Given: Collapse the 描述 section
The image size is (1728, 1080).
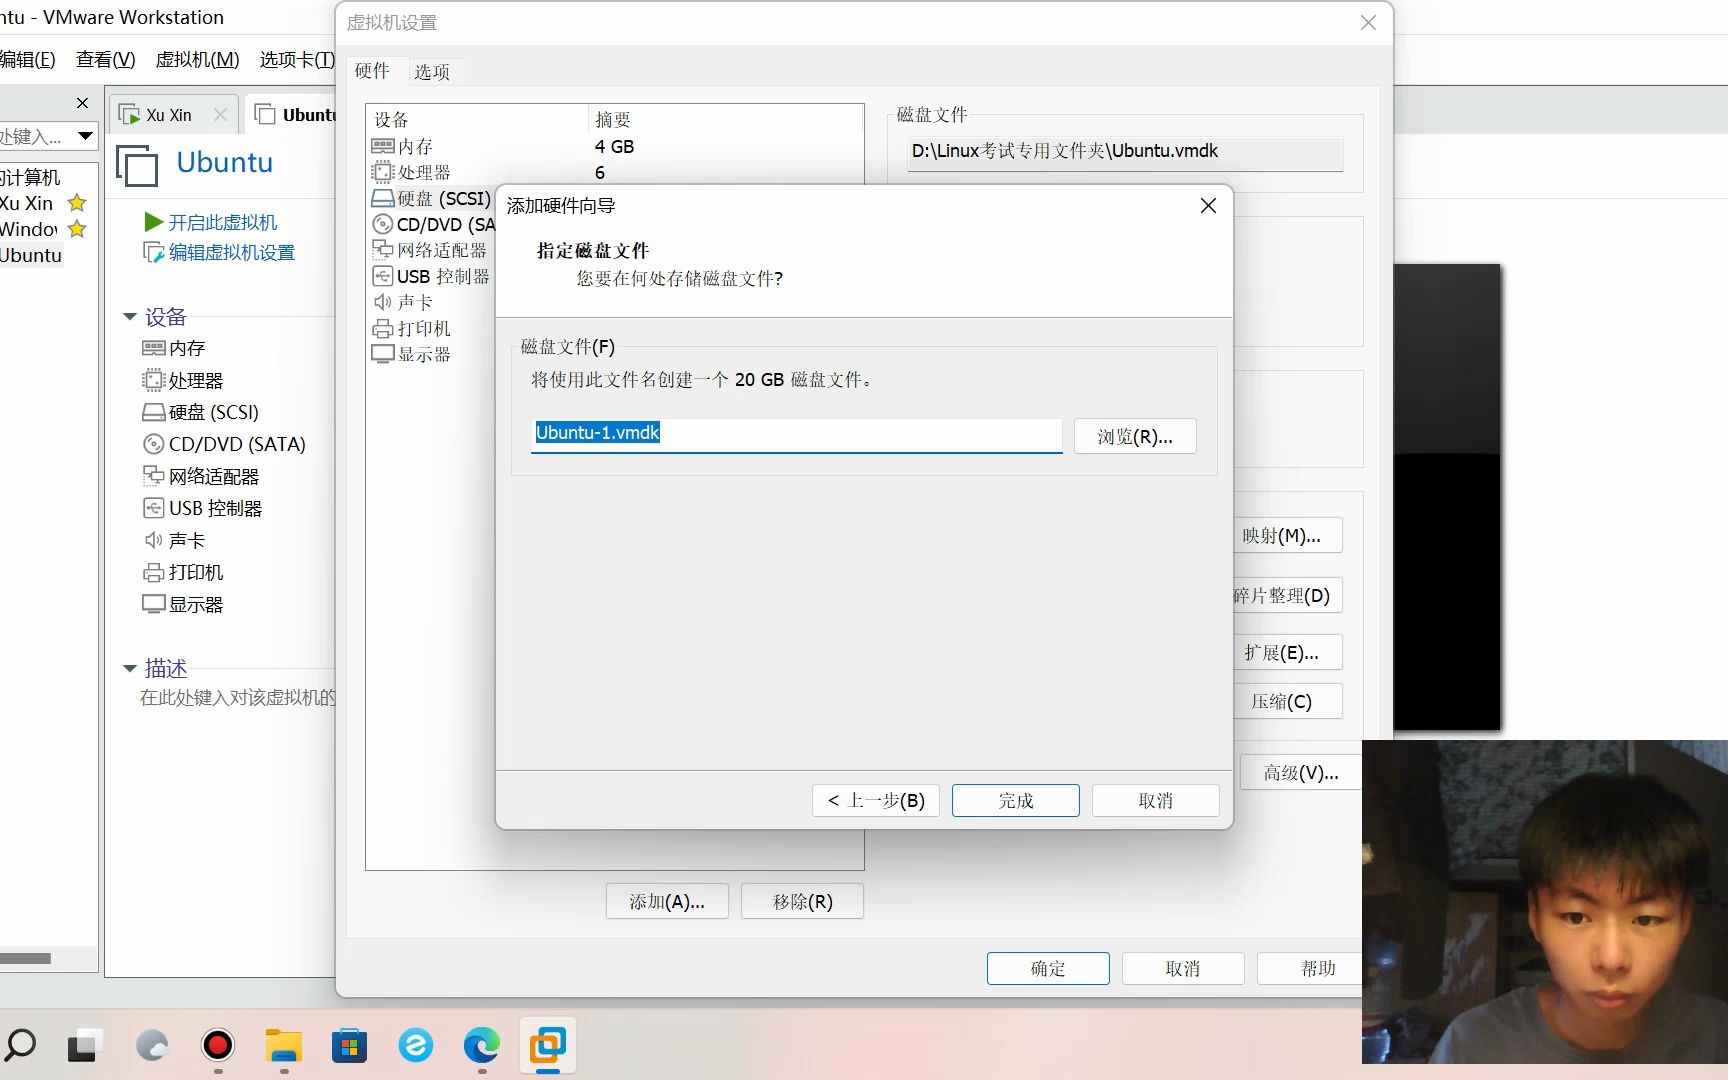Looking at the screenshot, I should (130, 668).
